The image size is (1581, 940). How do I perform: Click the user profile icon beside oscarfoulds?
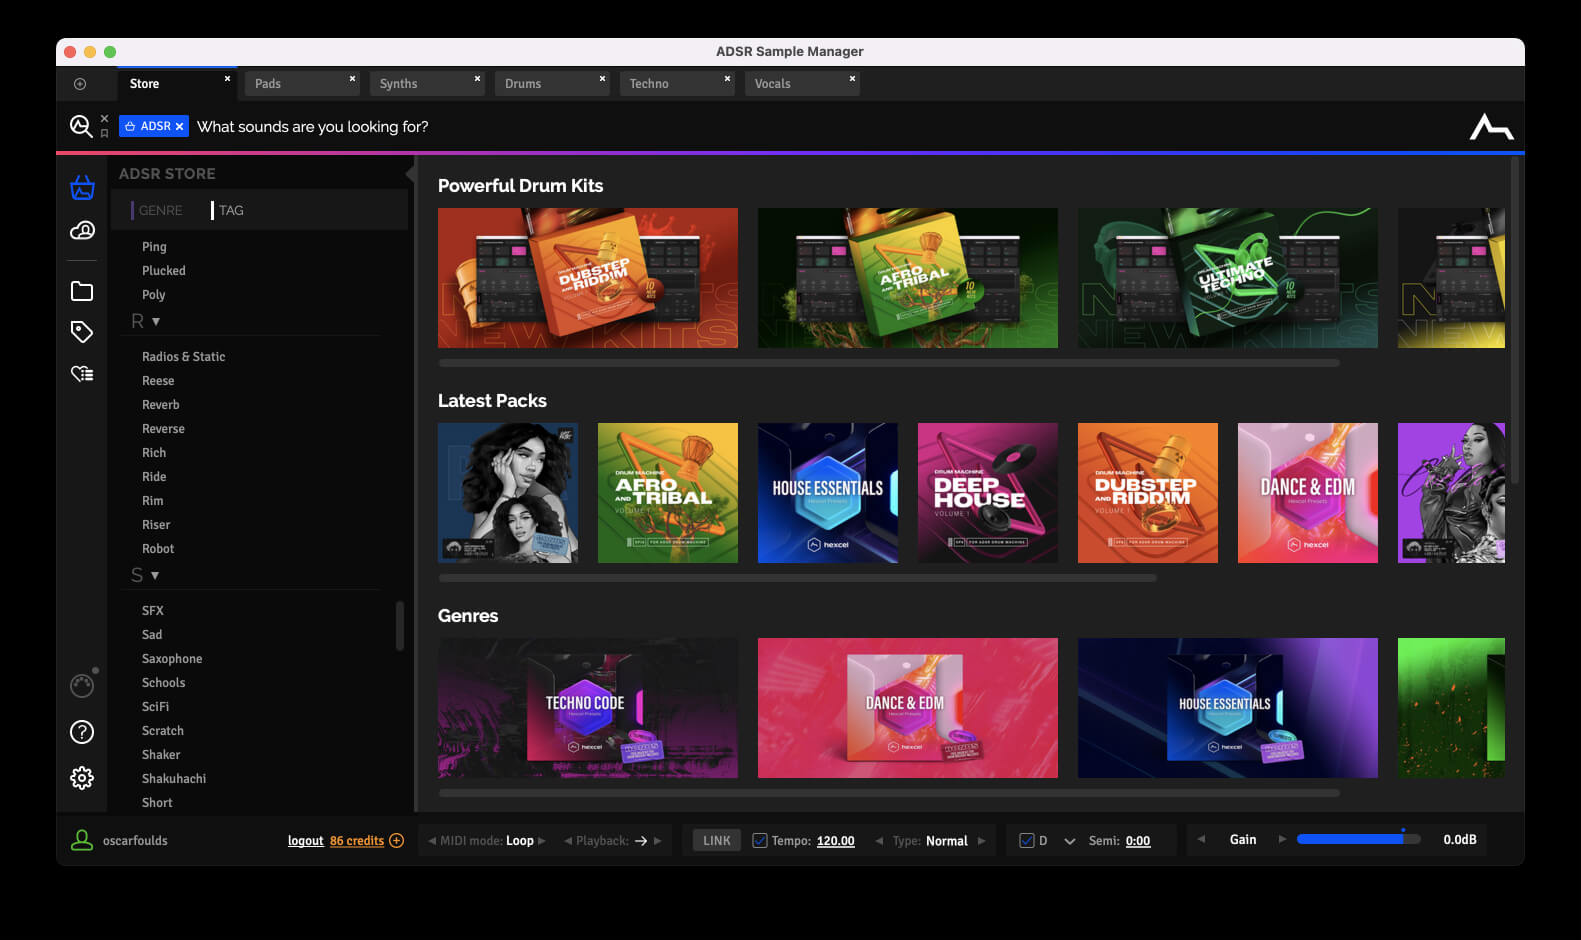(x=81, y=840)
